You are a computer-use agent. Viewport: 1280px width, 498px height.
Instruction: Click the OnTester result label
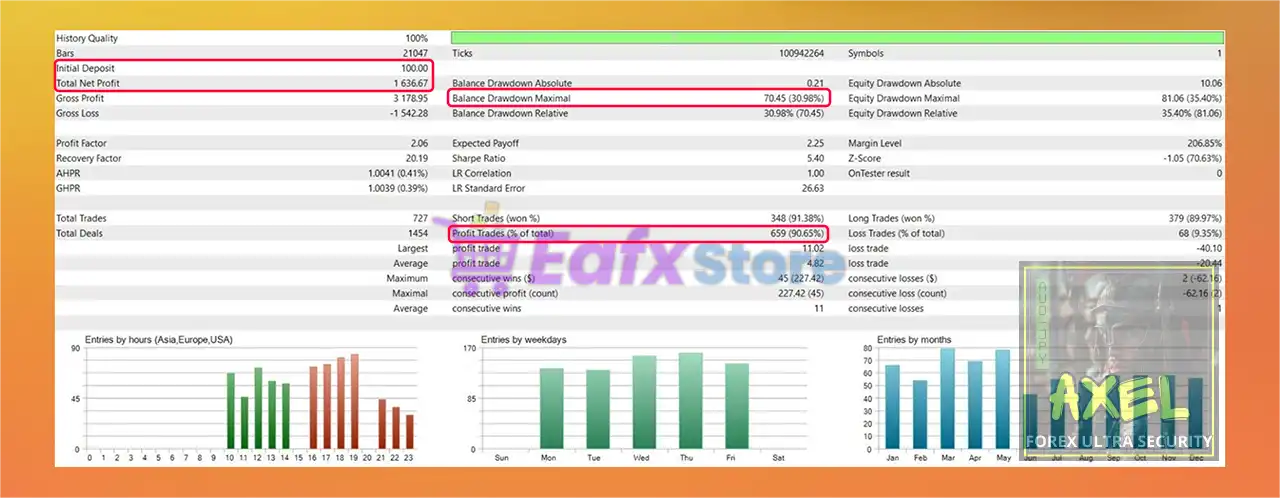[880, 173]
